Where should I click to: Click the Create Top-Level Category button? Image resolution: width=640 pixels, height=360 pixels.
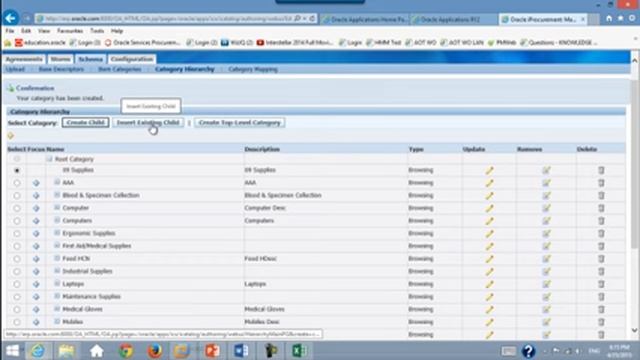[240, 122]
